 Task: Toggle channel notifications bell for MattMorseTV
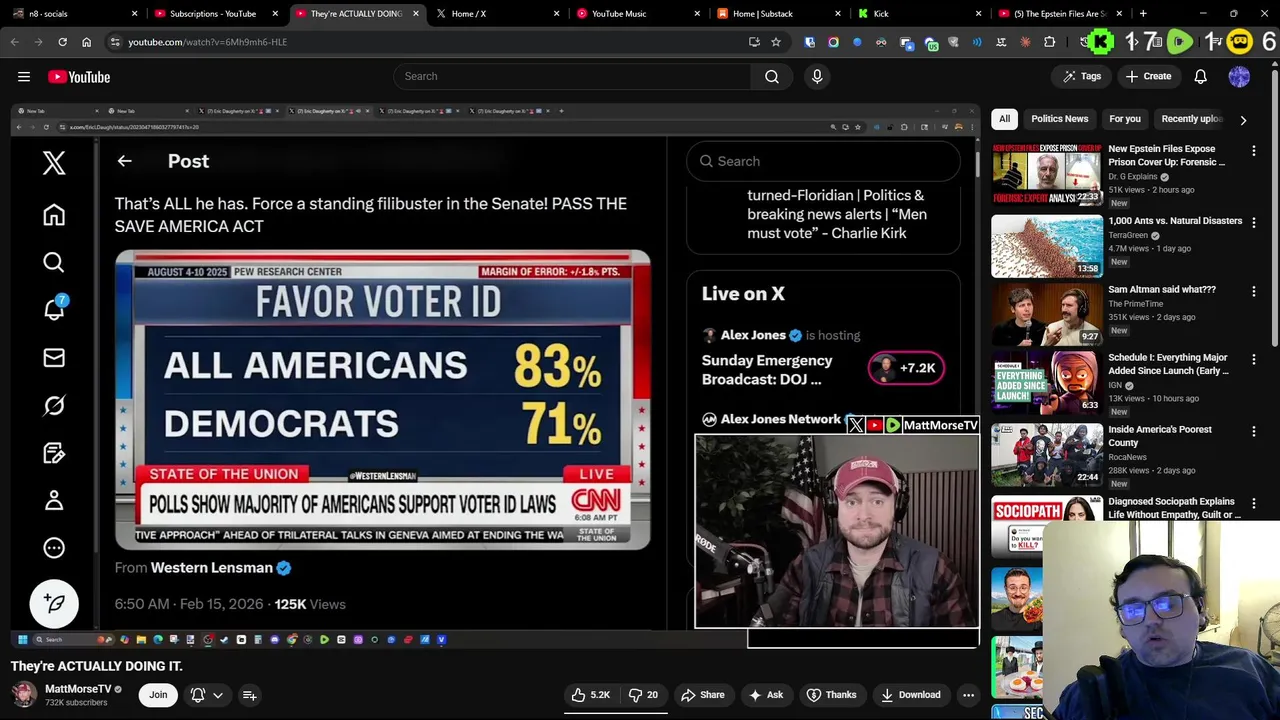pyautogui.click(x=198, y=695)
